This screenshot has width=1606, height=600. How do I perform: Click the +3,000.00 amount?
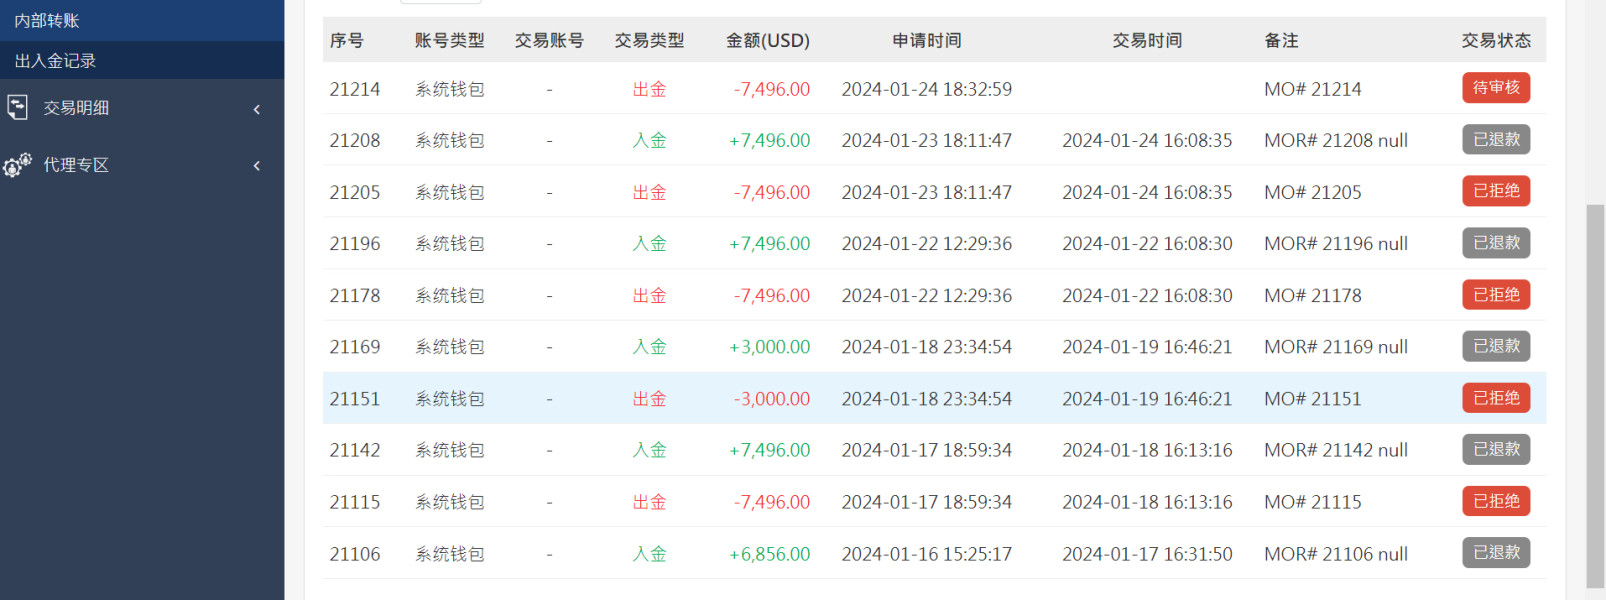[x=770, y=347]
